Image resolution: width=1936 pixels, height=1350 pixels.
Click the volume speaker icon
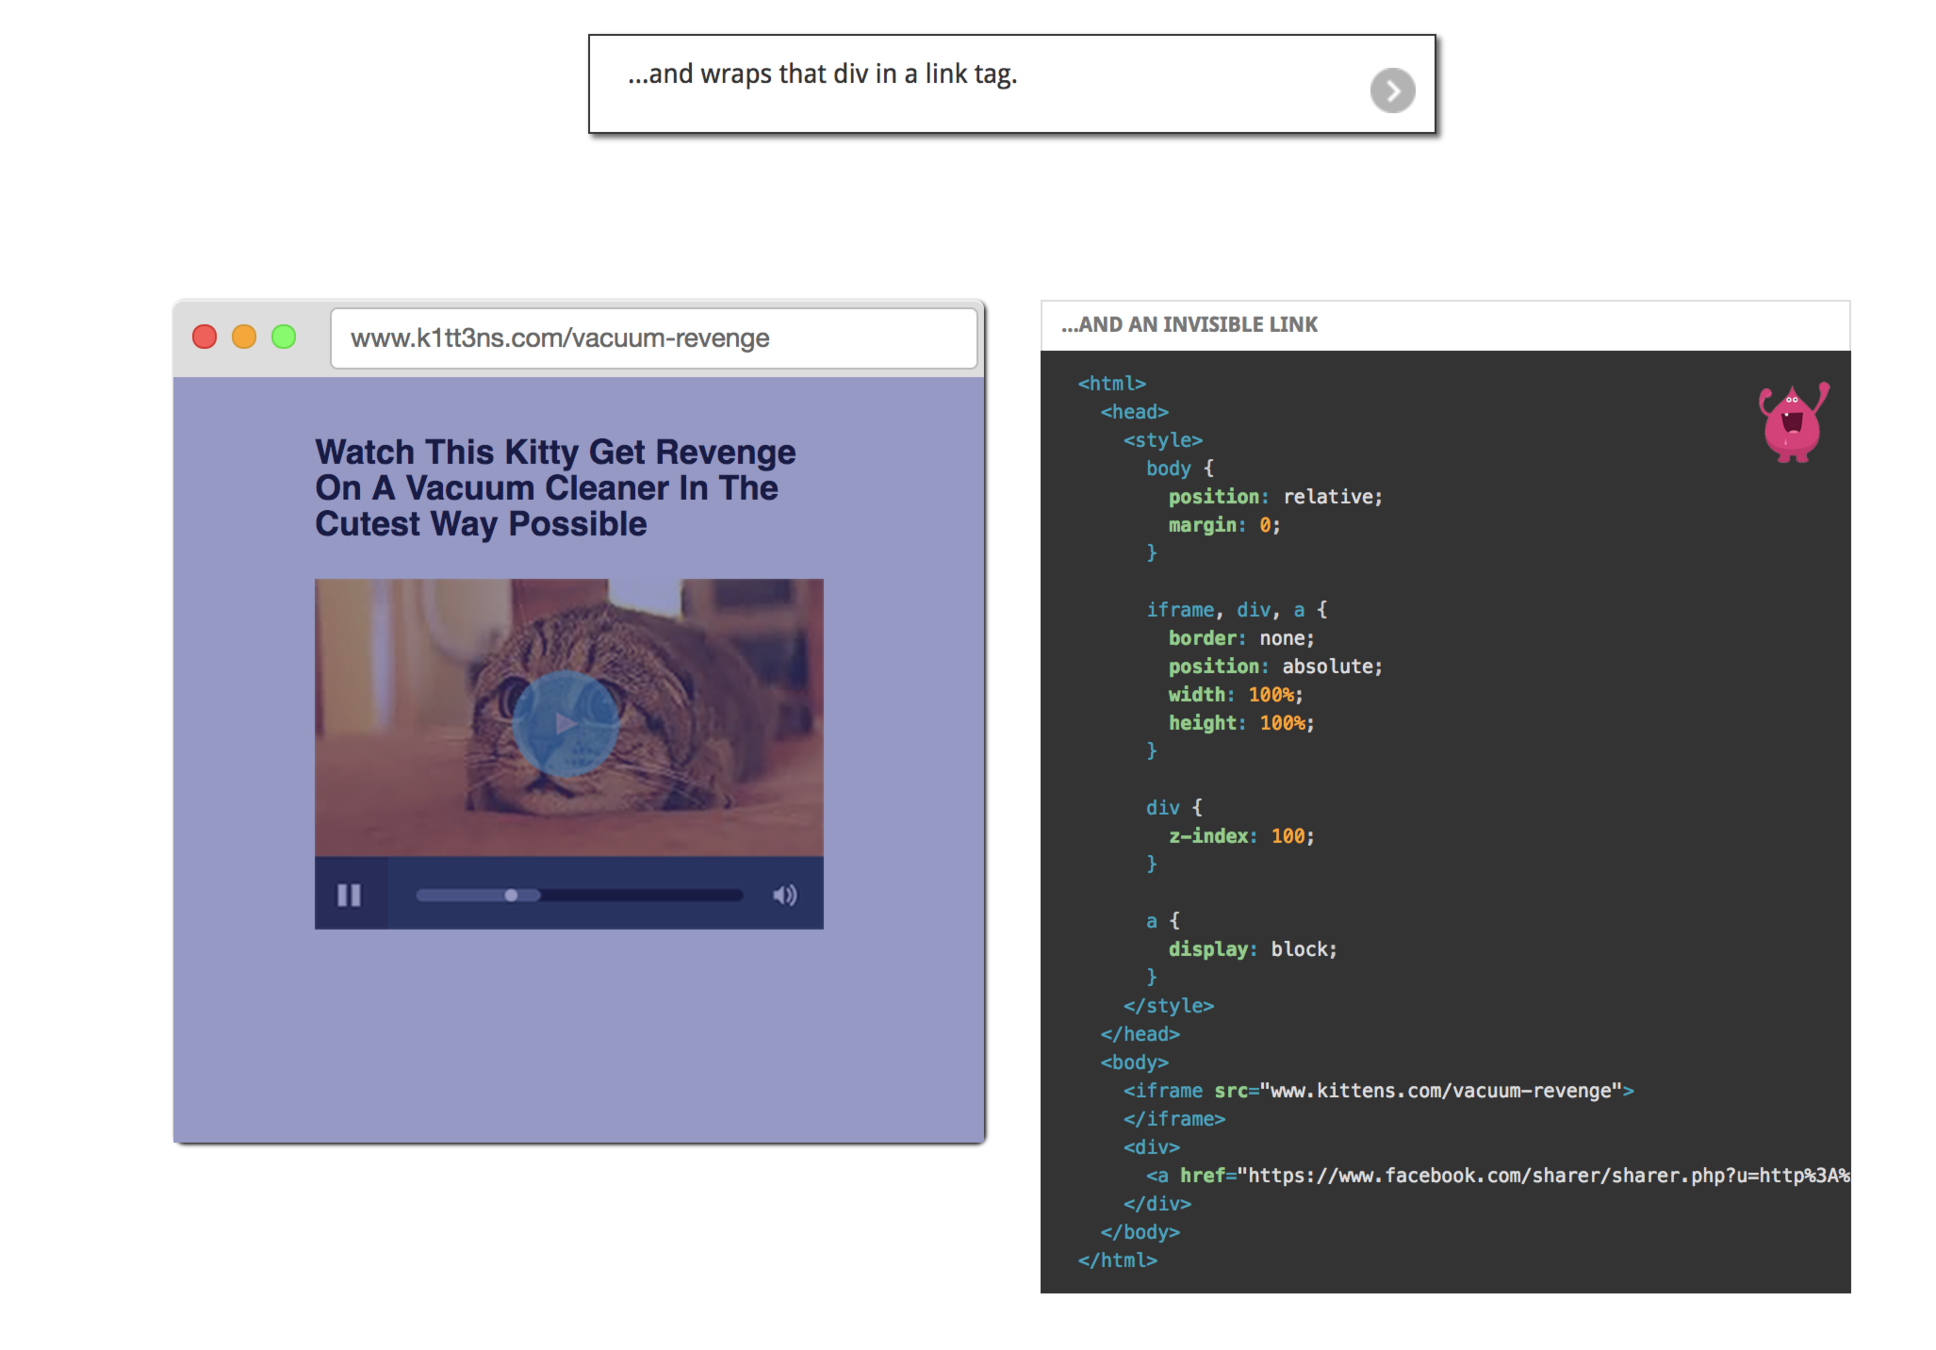click(x=784, y=895)
